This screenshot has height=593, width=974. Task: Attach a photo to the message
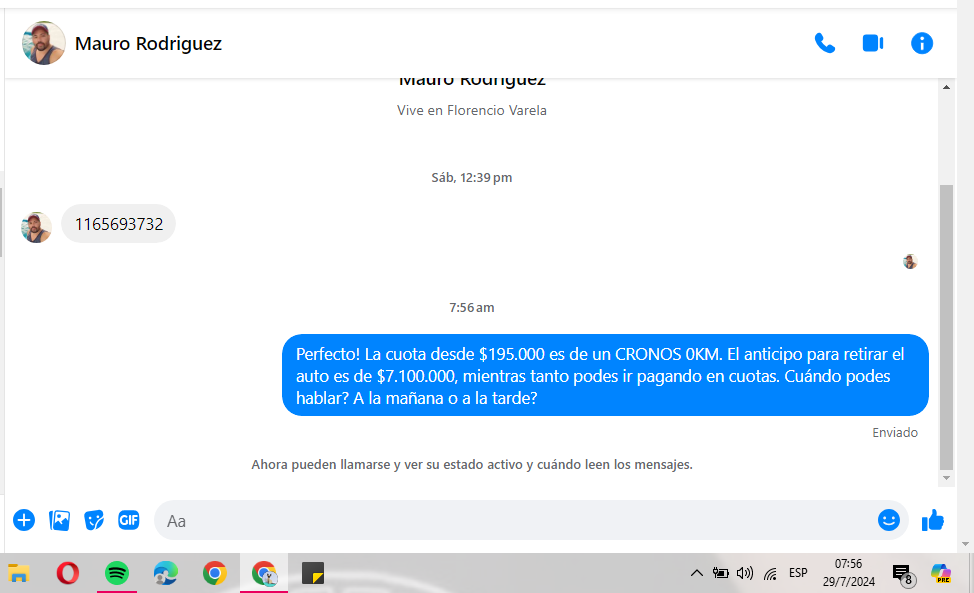[x=60, y=520]
